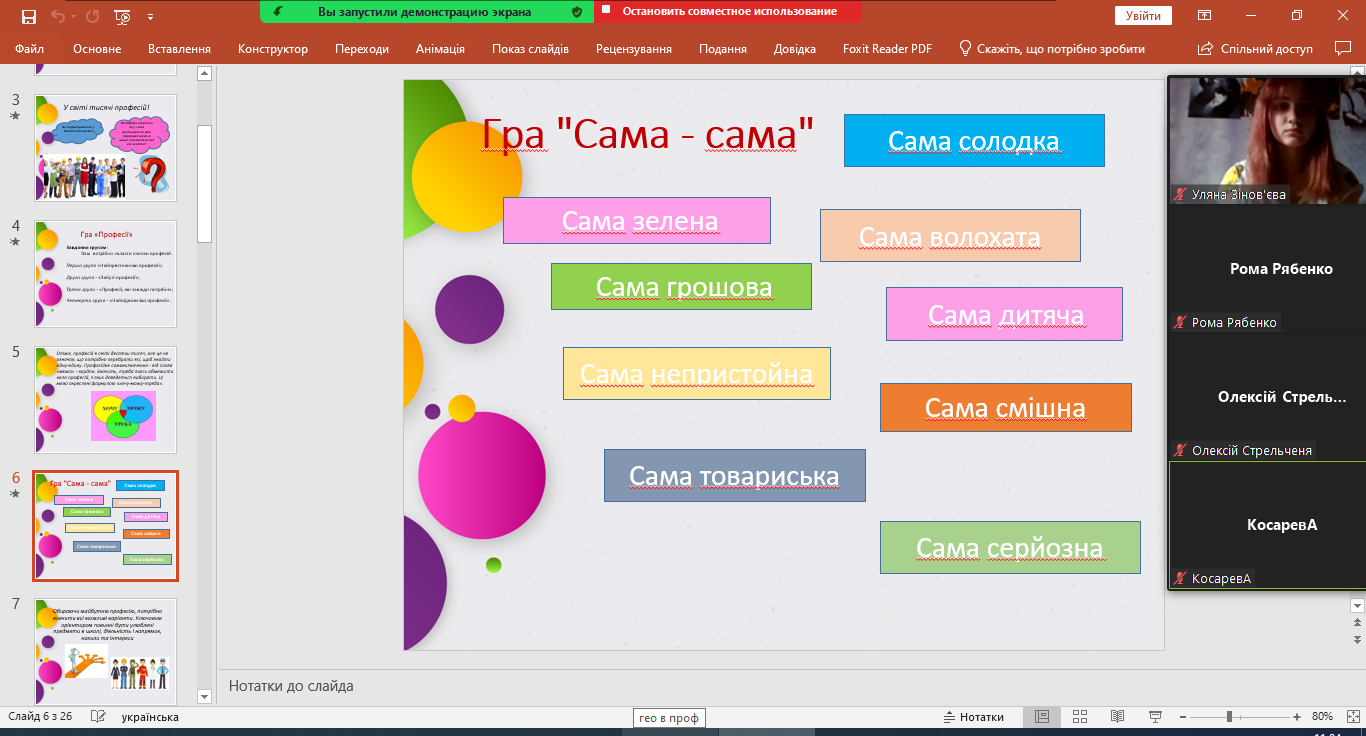Open the Конструктор tab
1366x736 pixels.
pos(273,48)
